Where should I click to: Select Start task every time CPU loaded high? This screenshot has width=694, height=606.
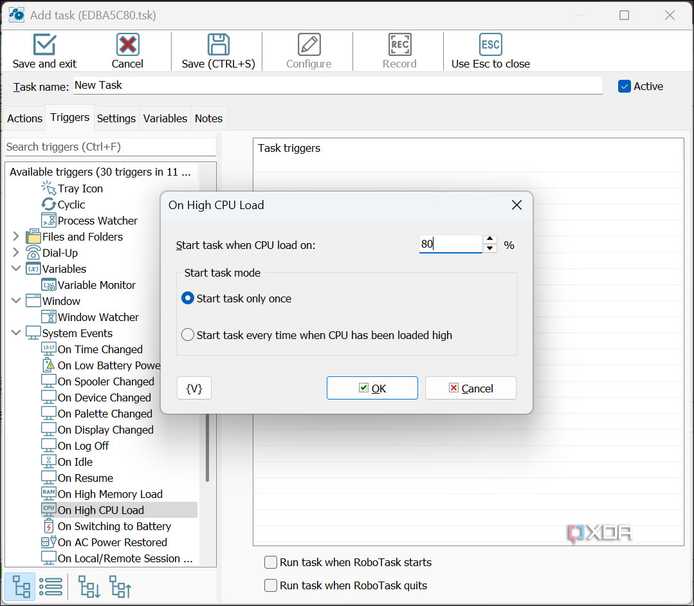(188, 335)
